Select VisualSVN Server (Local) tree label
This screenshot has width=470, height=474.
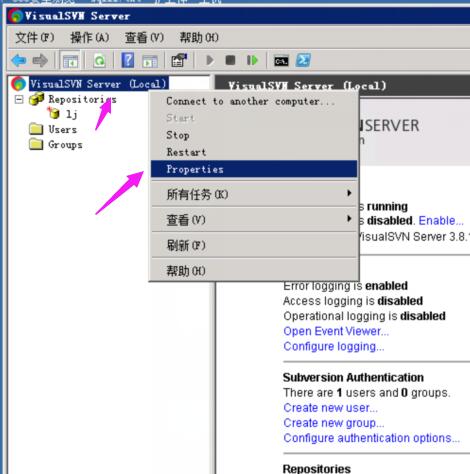[x=98, y=84]
